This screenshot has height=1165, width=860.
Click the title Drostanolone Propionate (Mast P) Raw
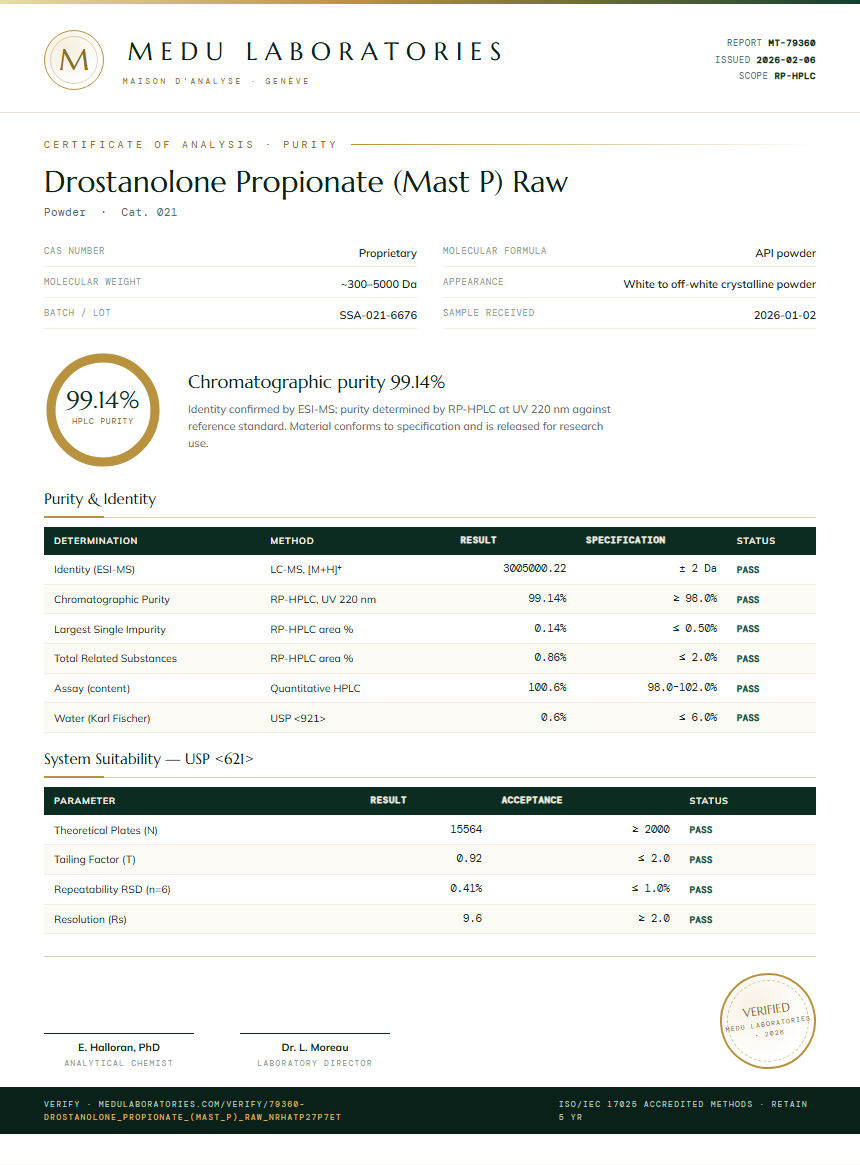click(305, 182)
